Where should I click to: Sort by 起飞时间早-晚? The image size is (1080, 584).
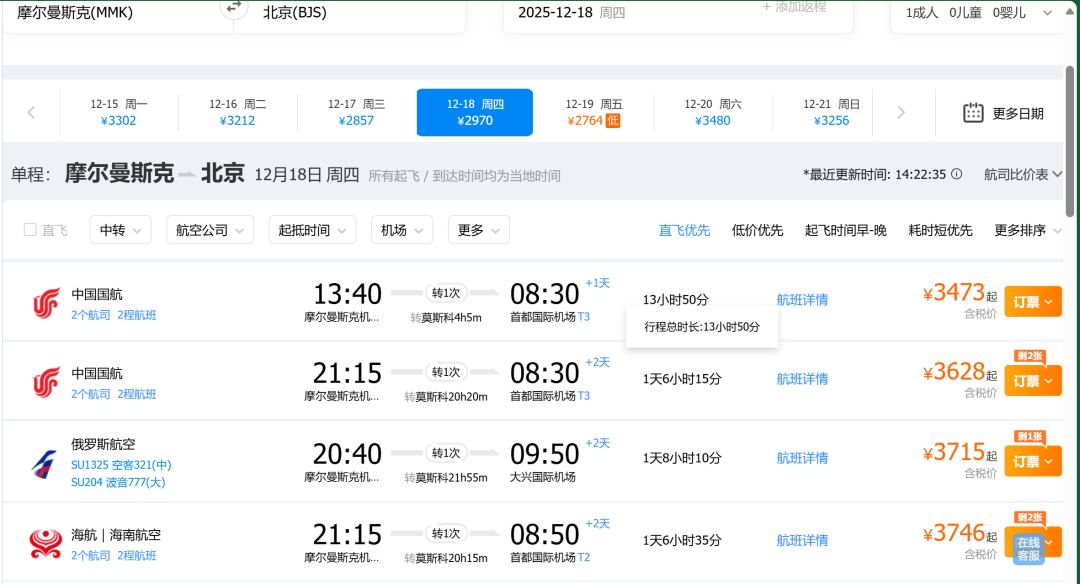(846, 230)
